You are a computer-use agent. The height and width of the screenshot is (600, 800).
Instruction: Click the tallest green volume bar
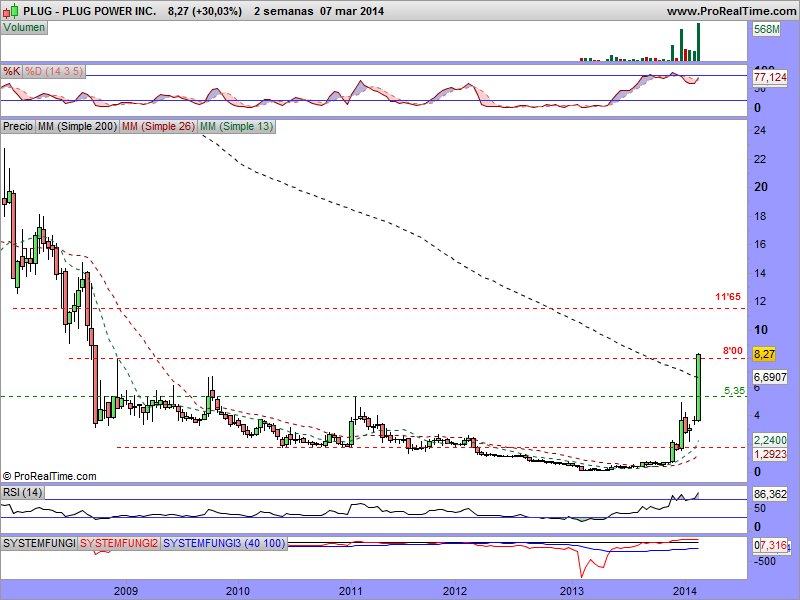[x=698, y=42]
